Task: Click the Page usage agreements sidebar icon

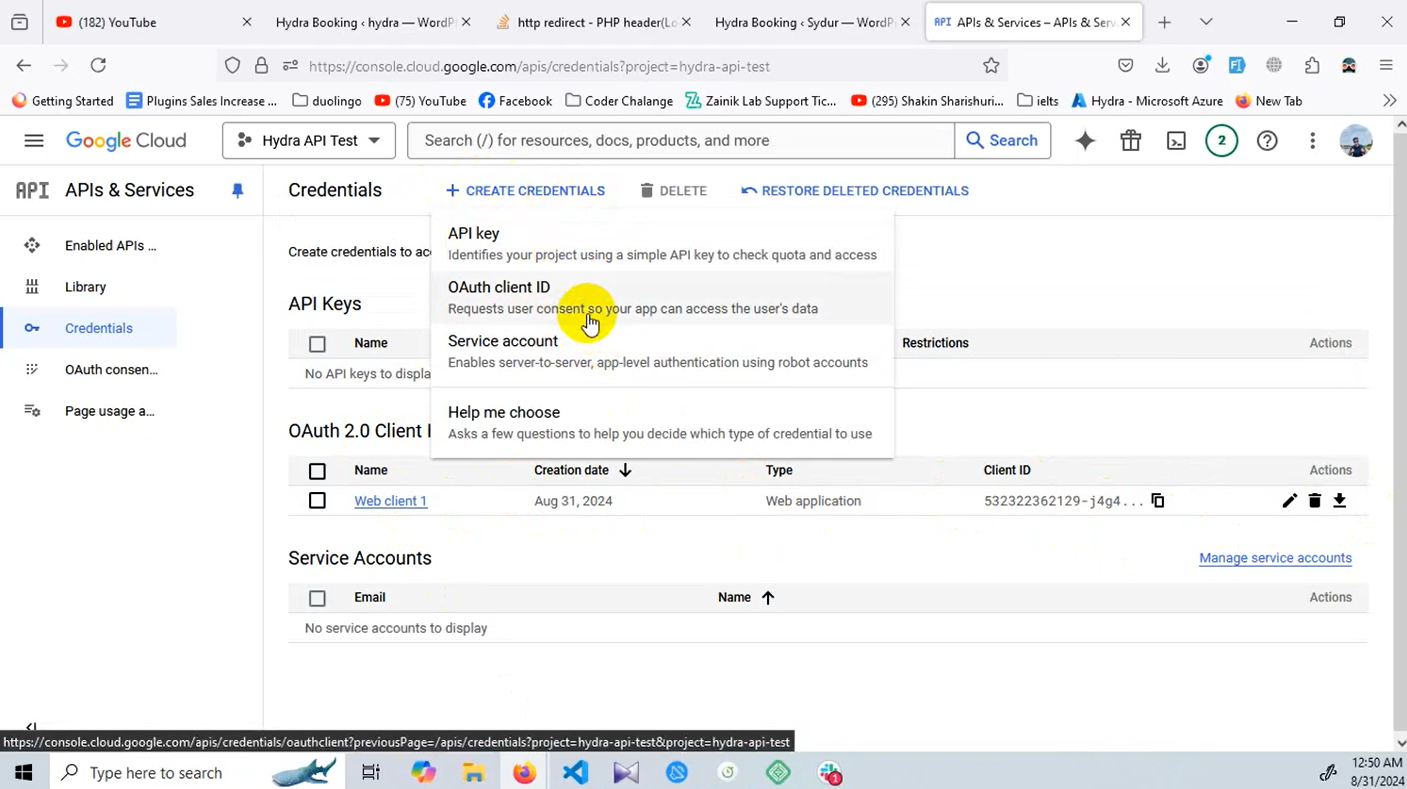Action: click(32, 411)
